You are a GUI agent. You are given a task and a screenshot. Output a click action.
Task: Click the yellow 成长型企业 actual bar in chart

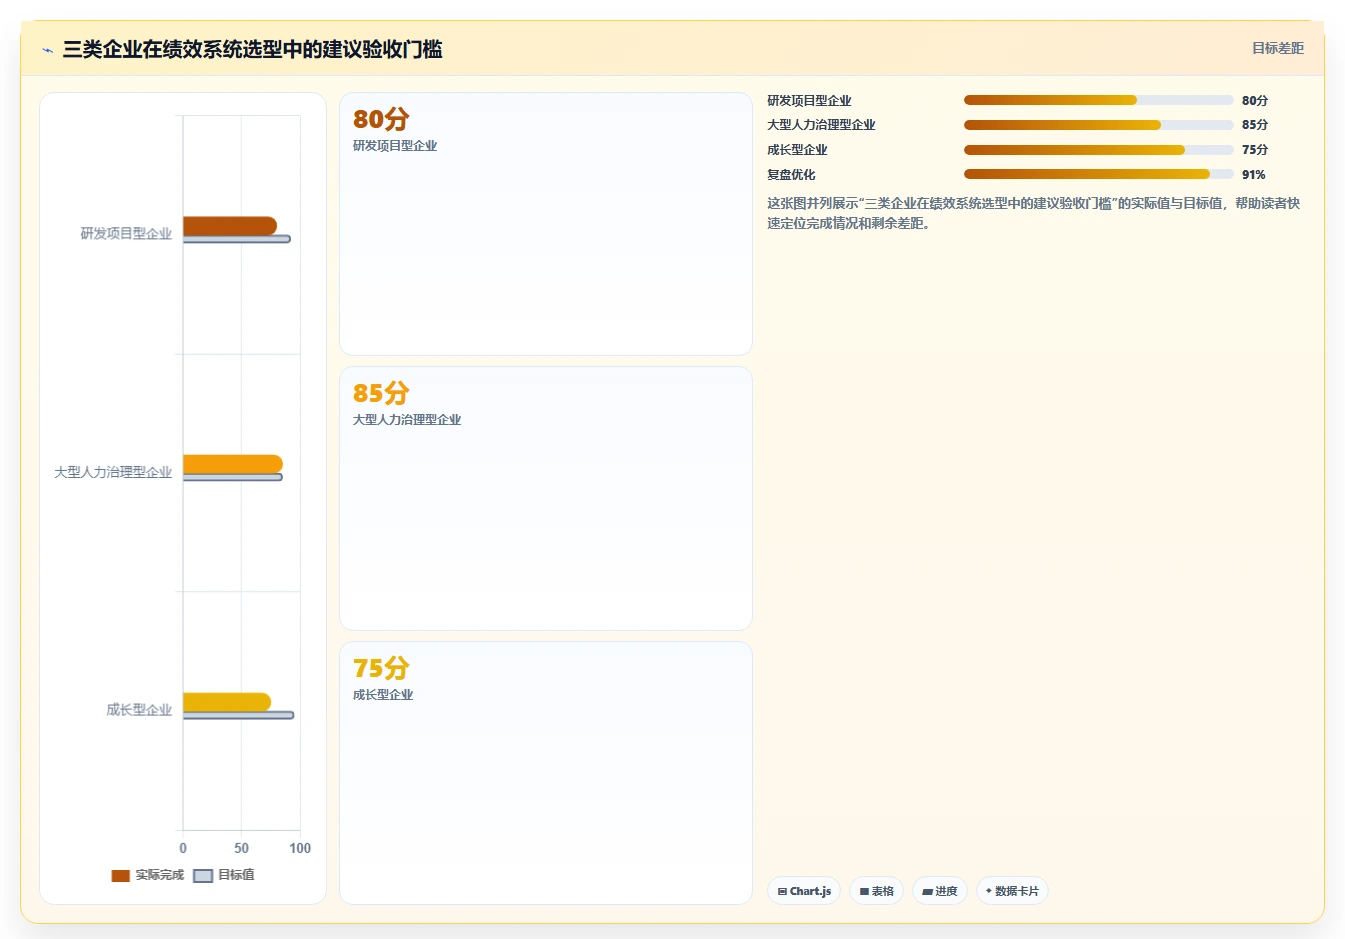[x=227, y=702]
